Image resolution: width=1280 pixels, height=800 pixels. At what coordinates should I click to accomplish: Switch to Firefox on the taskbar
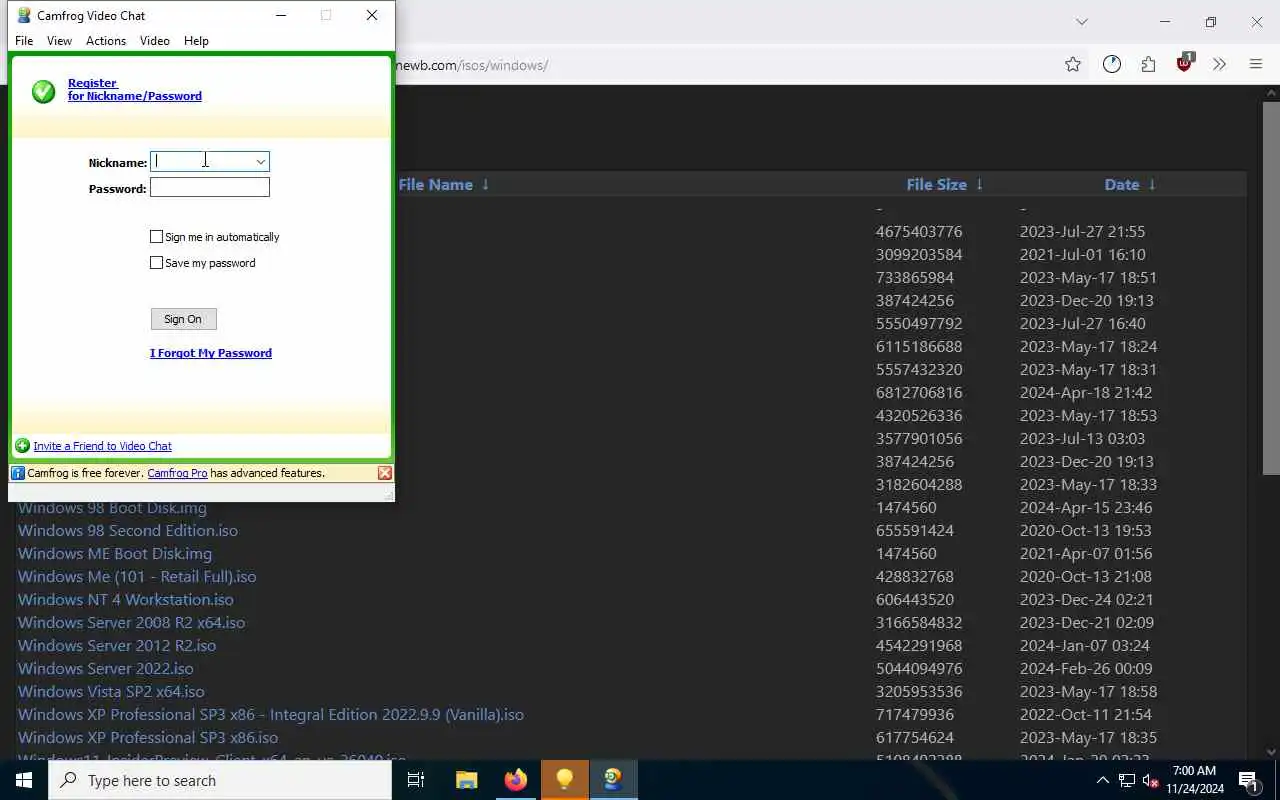(516, 780)
